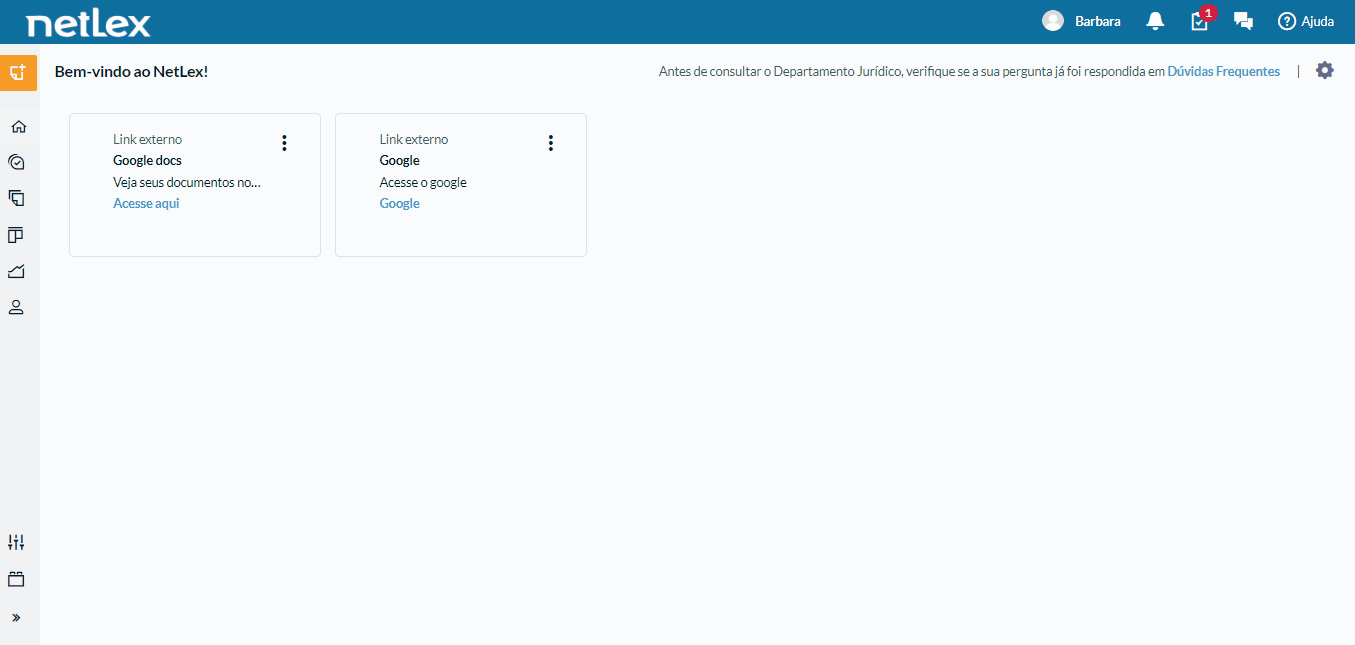
Task: Open the person icon in sidebar
Action: pos(16,307)
